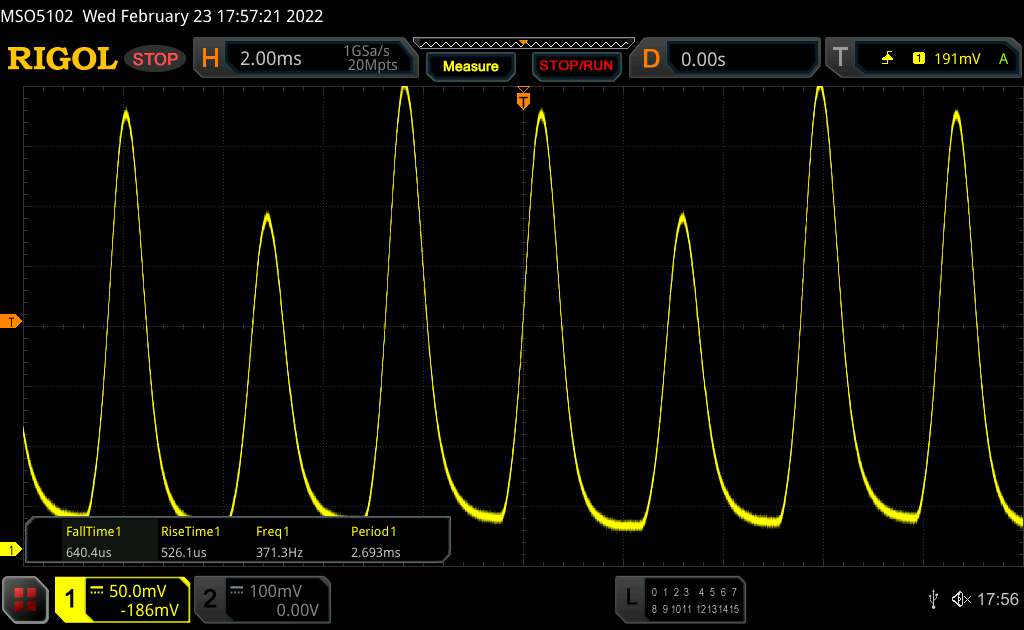This screenshot has height=630, width=1024.
Task: Click the USB connection status icon
Action: tap(933, 598)
